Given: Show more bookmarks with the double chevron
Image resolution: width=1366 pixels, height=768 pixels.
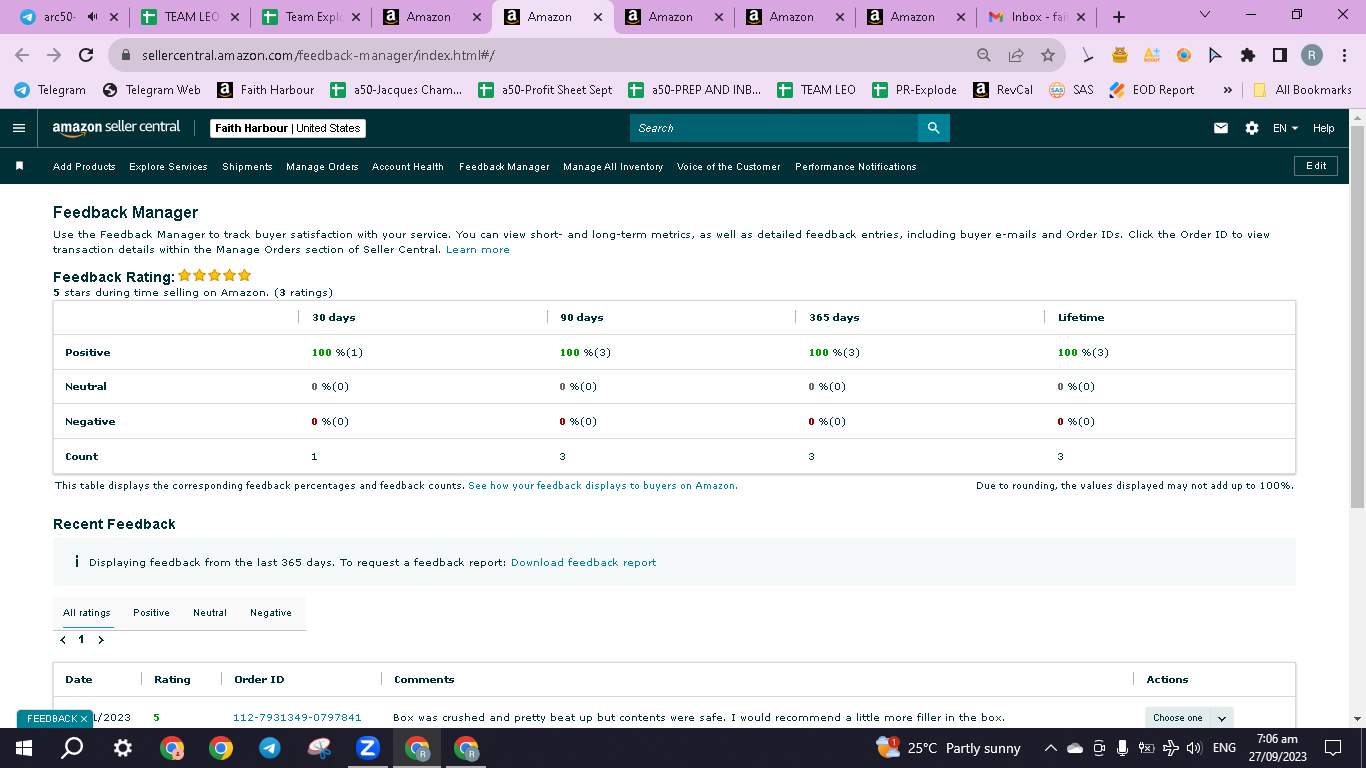Looking at the screenshot, I should pyautogui.click(x=1227, y=90).
